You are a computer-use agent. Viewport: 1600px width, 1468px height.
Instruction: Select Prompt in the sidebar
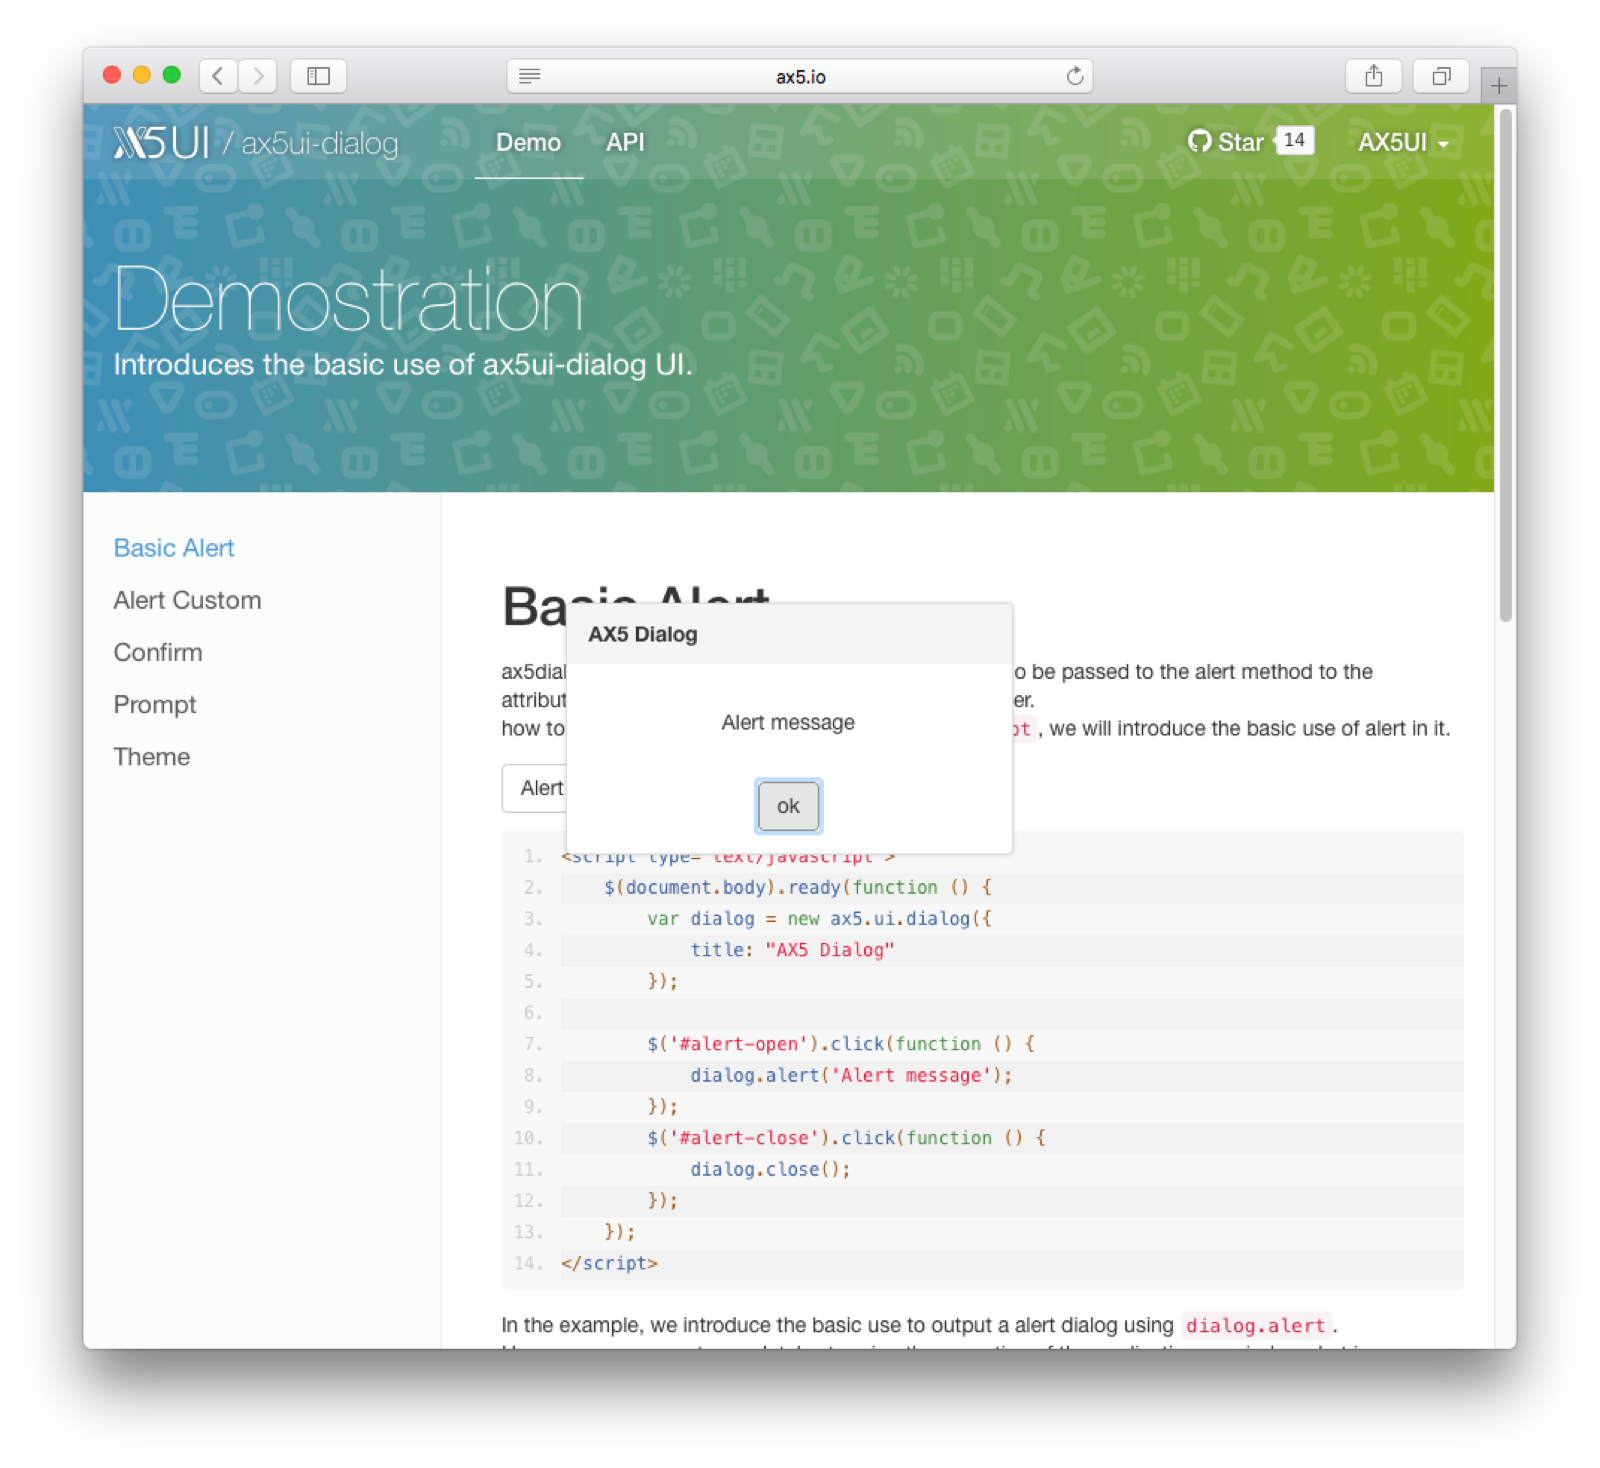pos(155,704)
